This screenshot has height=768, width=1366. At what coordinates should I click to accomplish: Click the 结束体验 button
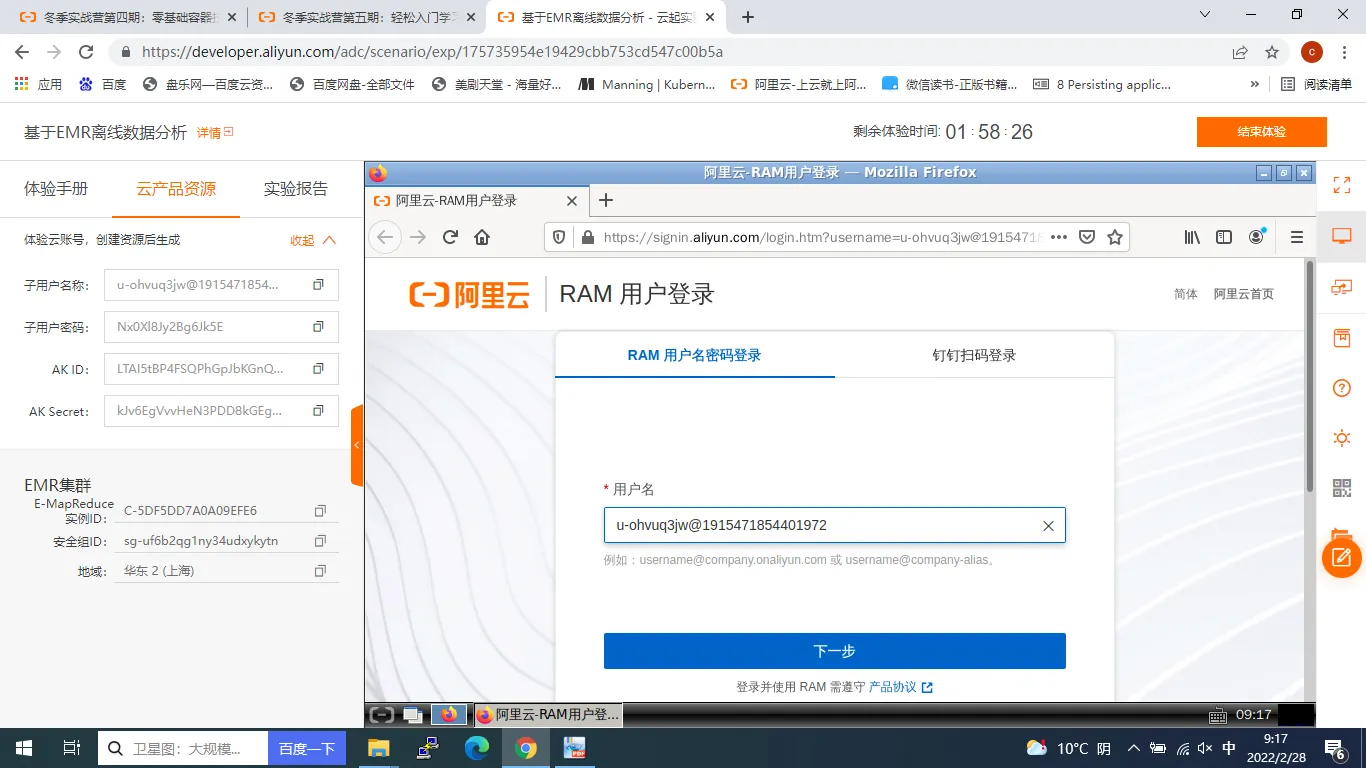click(1261, 132)
